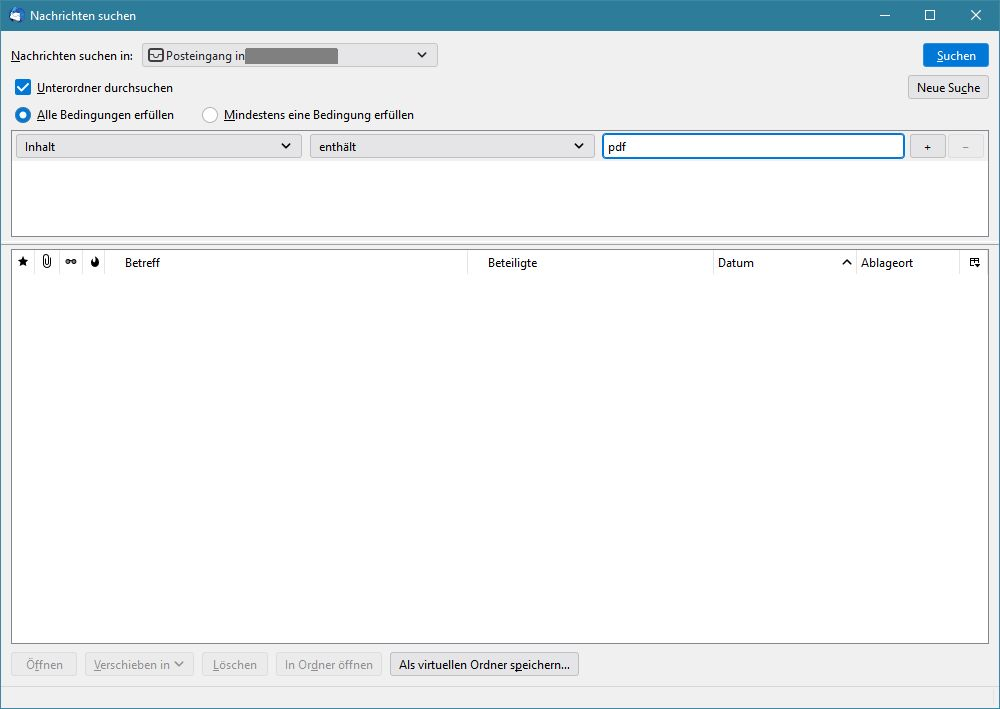
Task: Open the Posteingang folder dropdown
Action: (290, 55)
